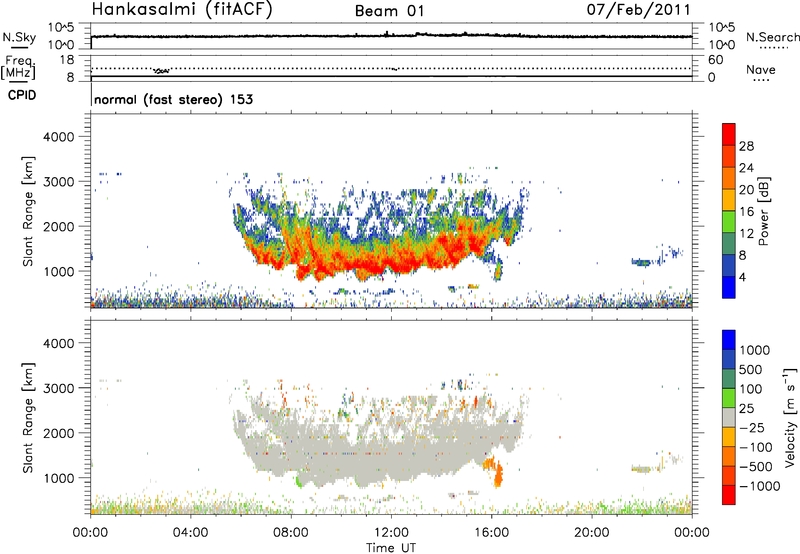Click the orange velocity patch near 16:00
800x554 pixels.
494,471
